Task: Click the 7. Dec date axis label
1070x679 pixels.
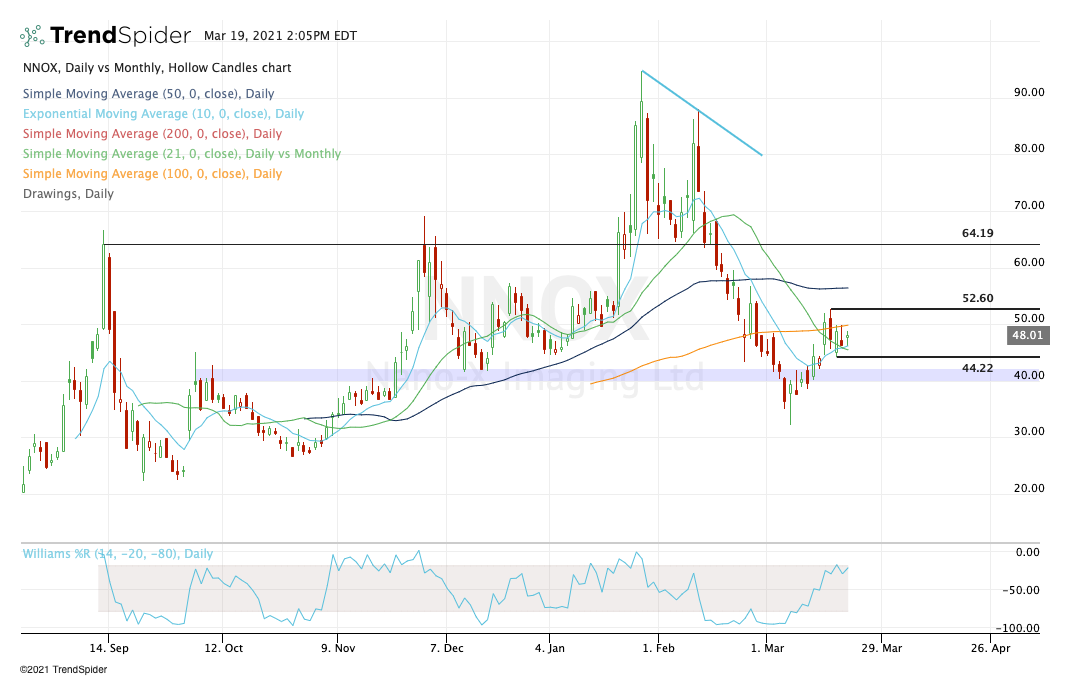Action: (446, 648)
